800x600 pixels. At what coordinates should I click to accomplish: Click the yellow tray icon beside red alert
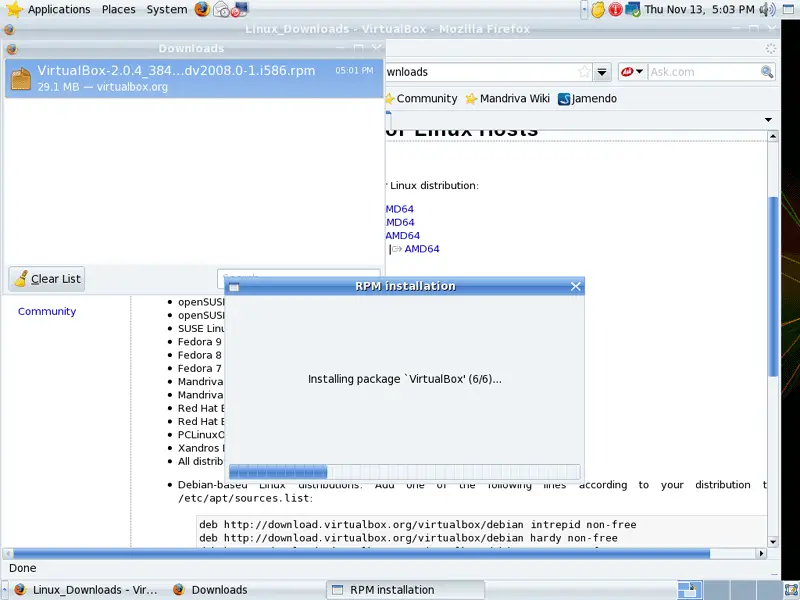pos(598,9)
